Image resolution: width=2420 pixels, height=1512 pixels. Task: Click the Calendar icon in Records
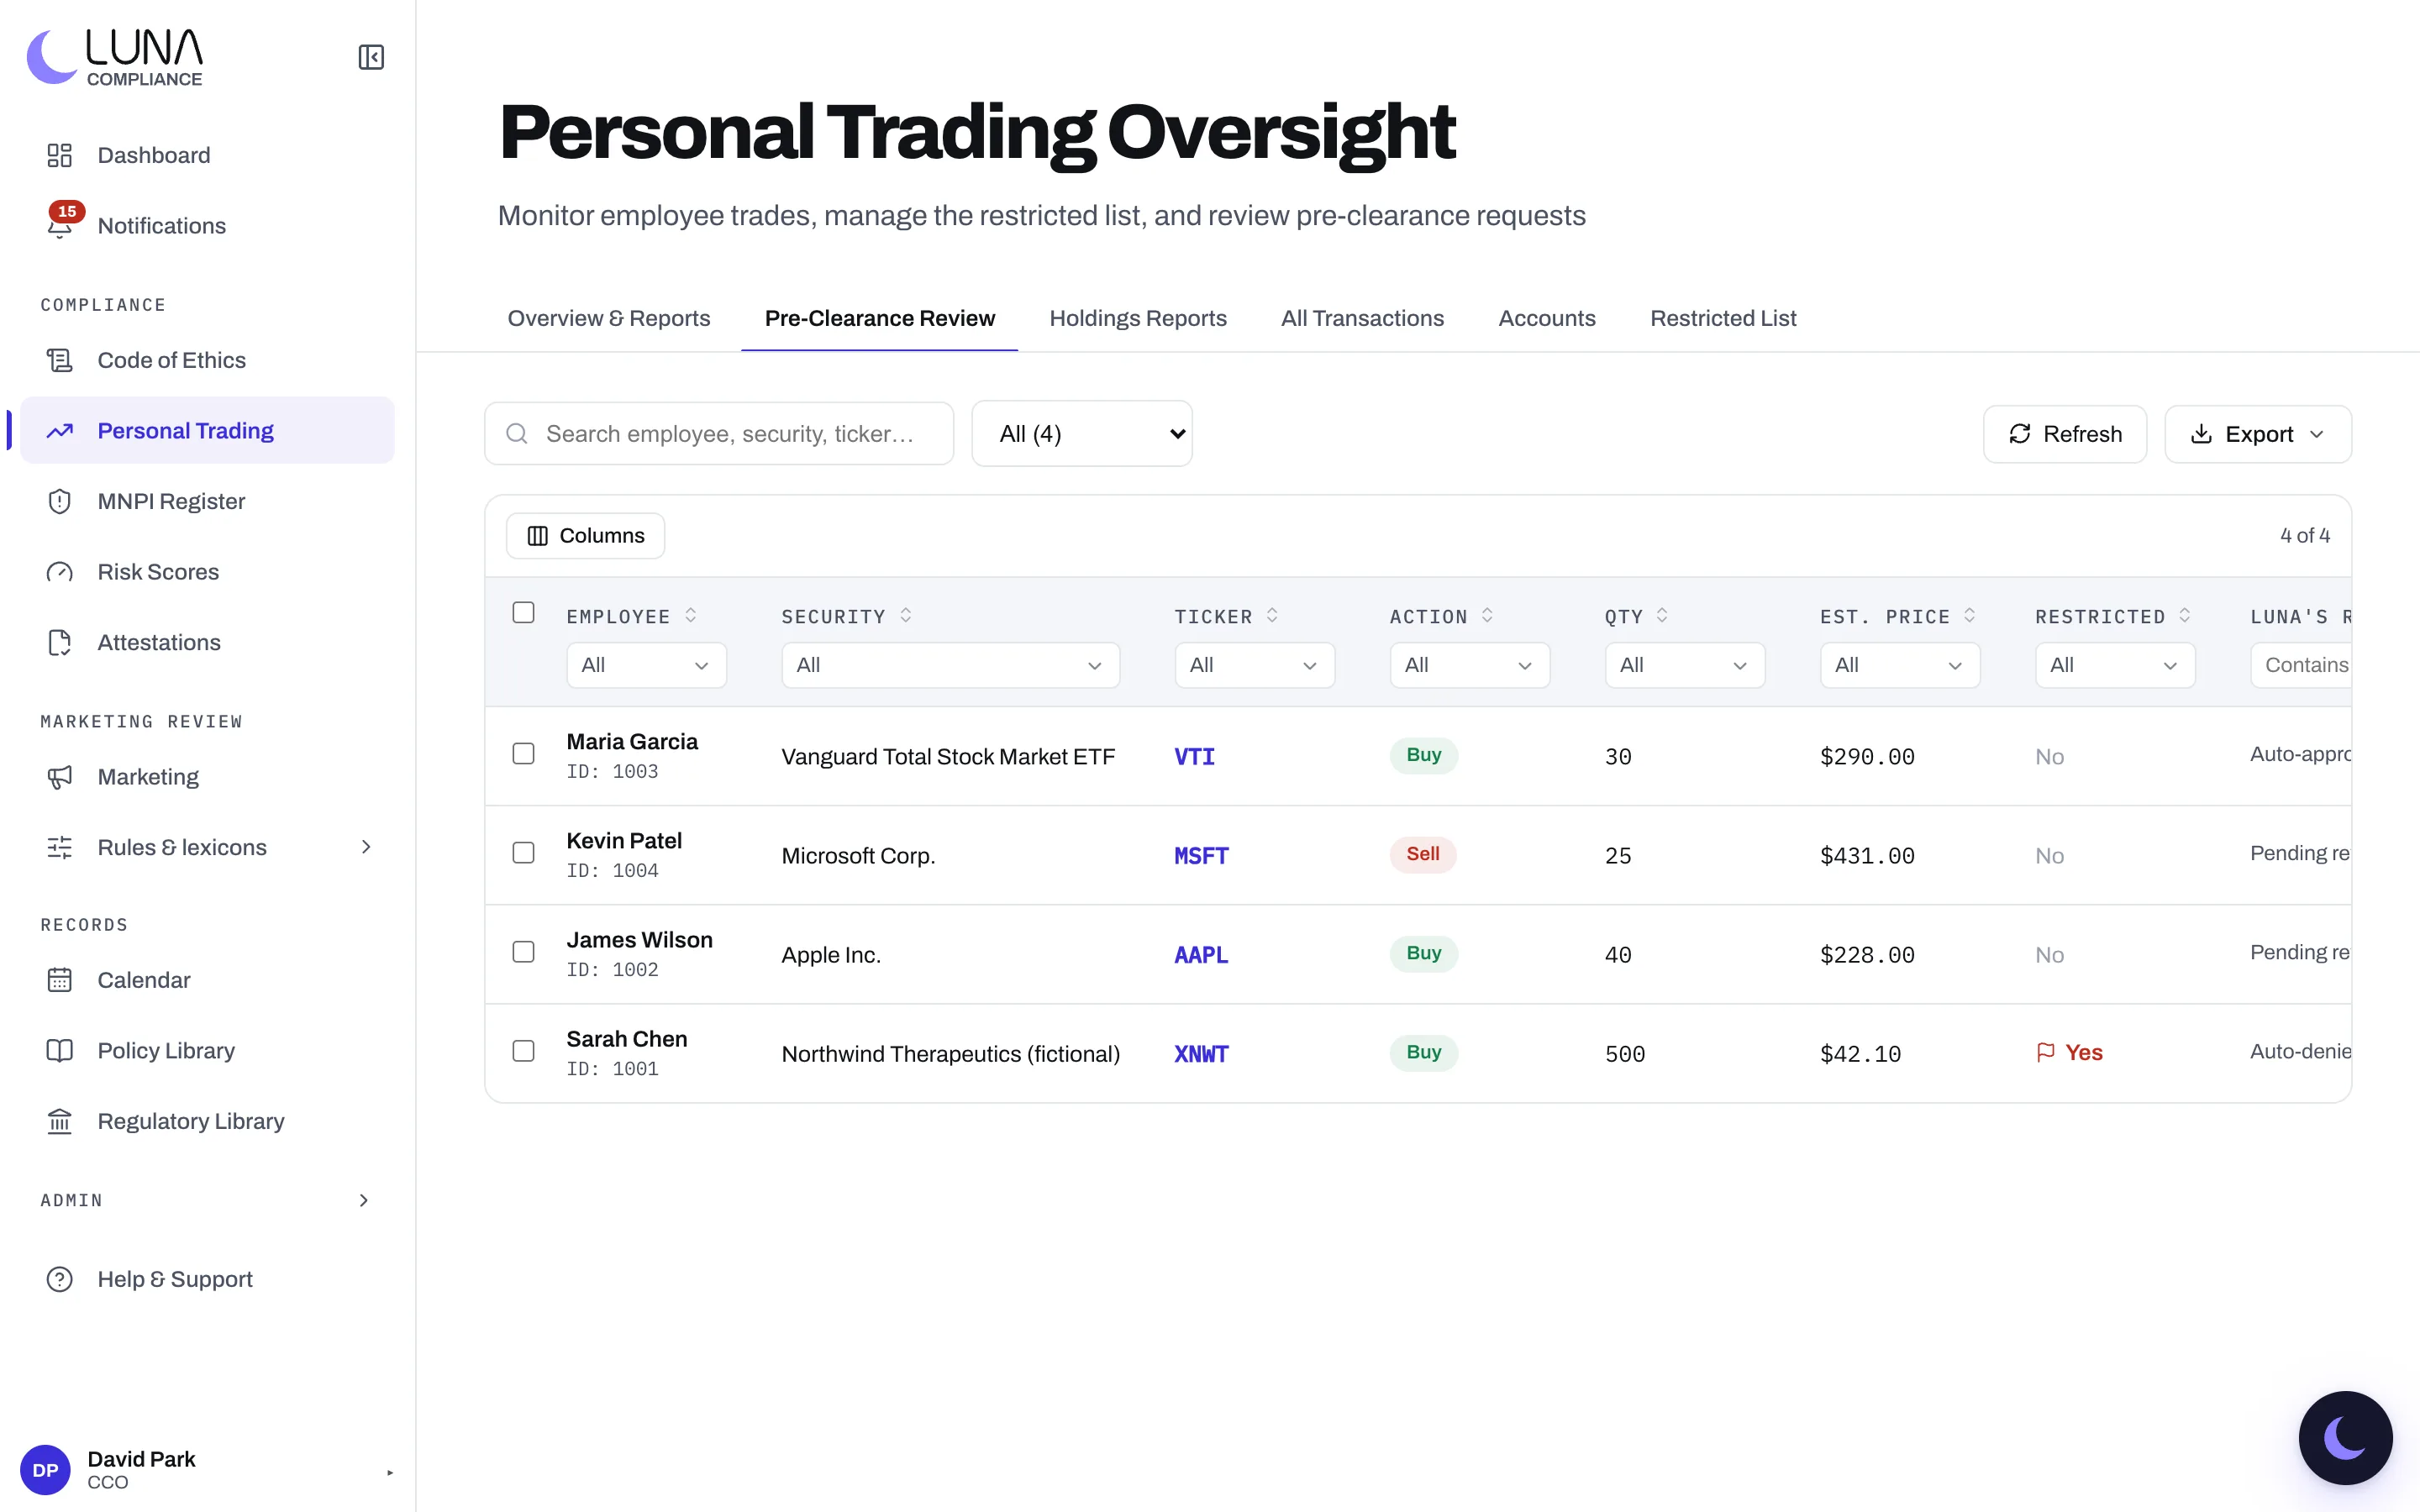pyautogui.click(x=60, y=980)
